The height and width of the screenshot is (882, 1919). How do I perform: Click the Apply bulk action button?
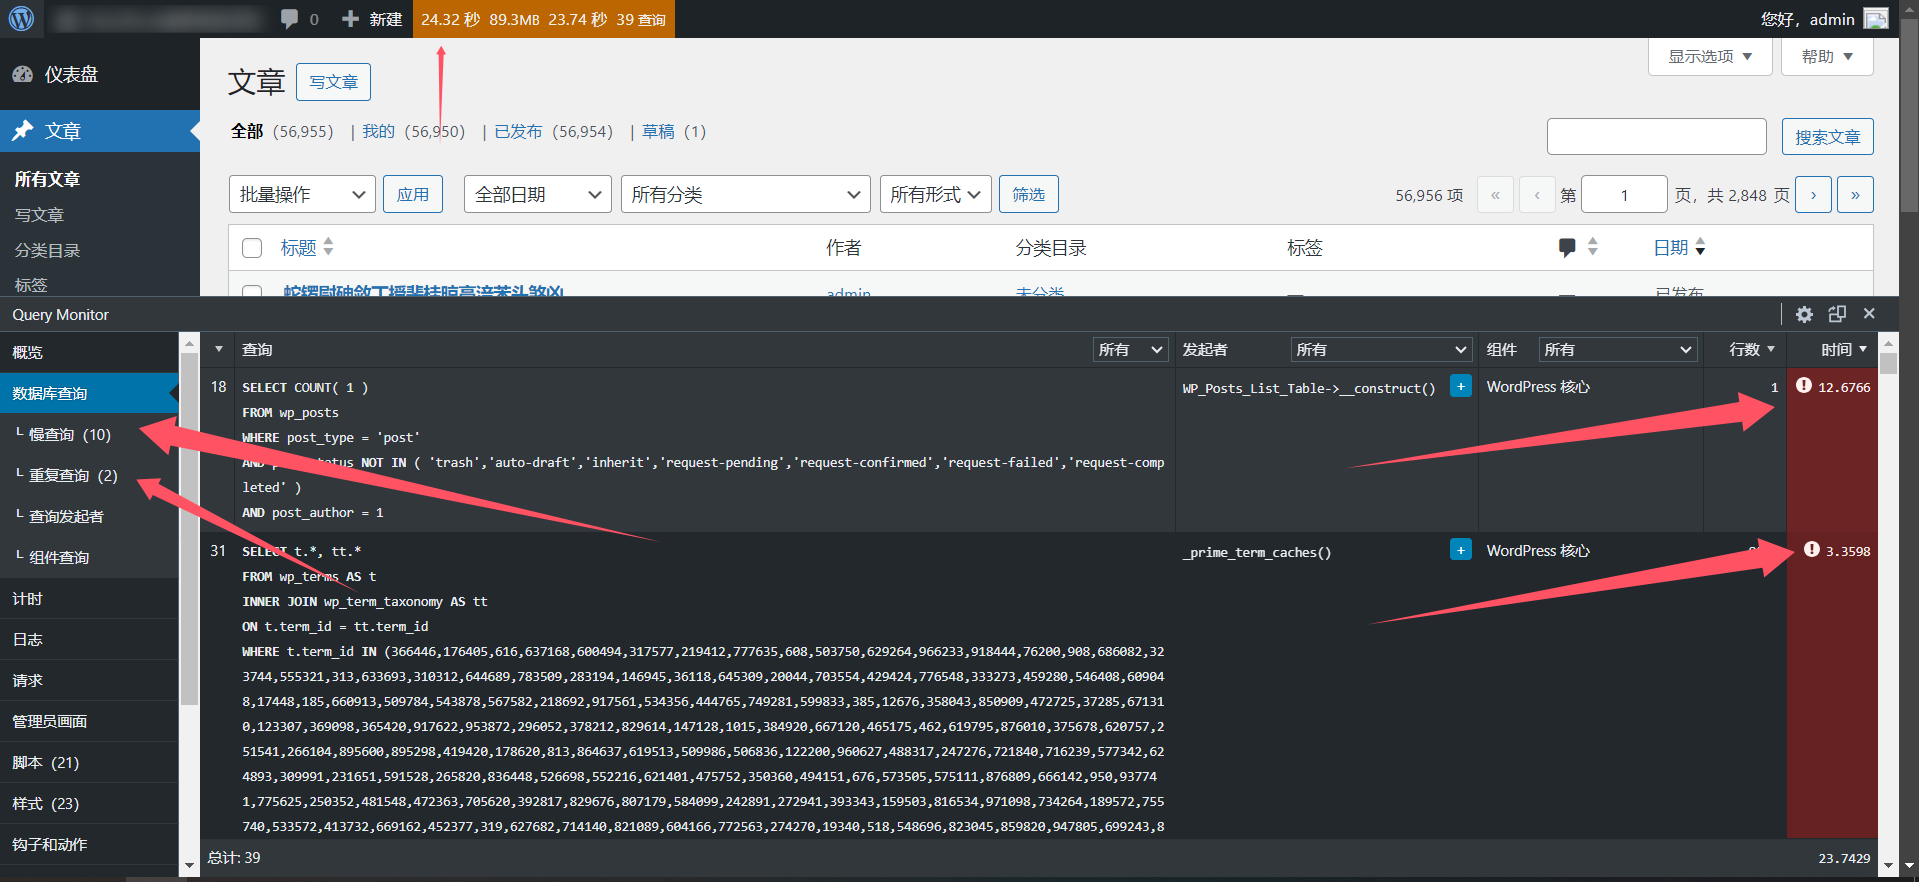[413, 194]
